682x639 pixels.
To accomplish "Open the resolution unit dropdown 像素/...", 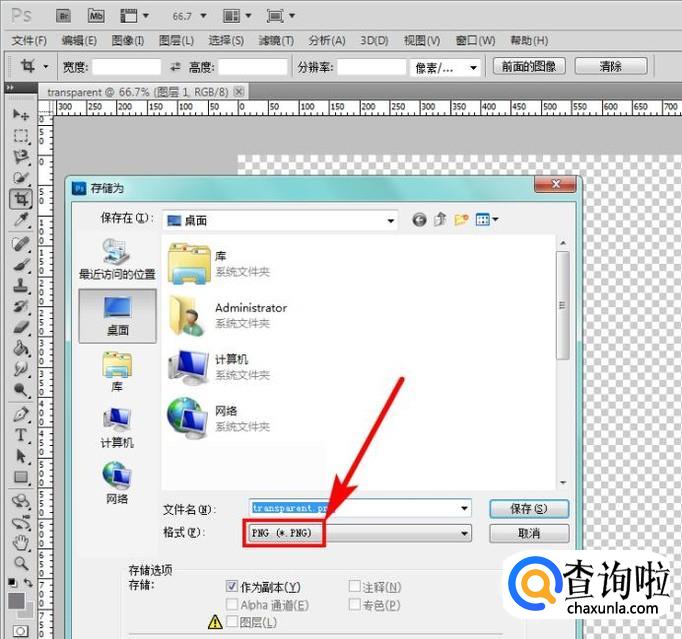I will pyautogui.click(x=473, y=67).
